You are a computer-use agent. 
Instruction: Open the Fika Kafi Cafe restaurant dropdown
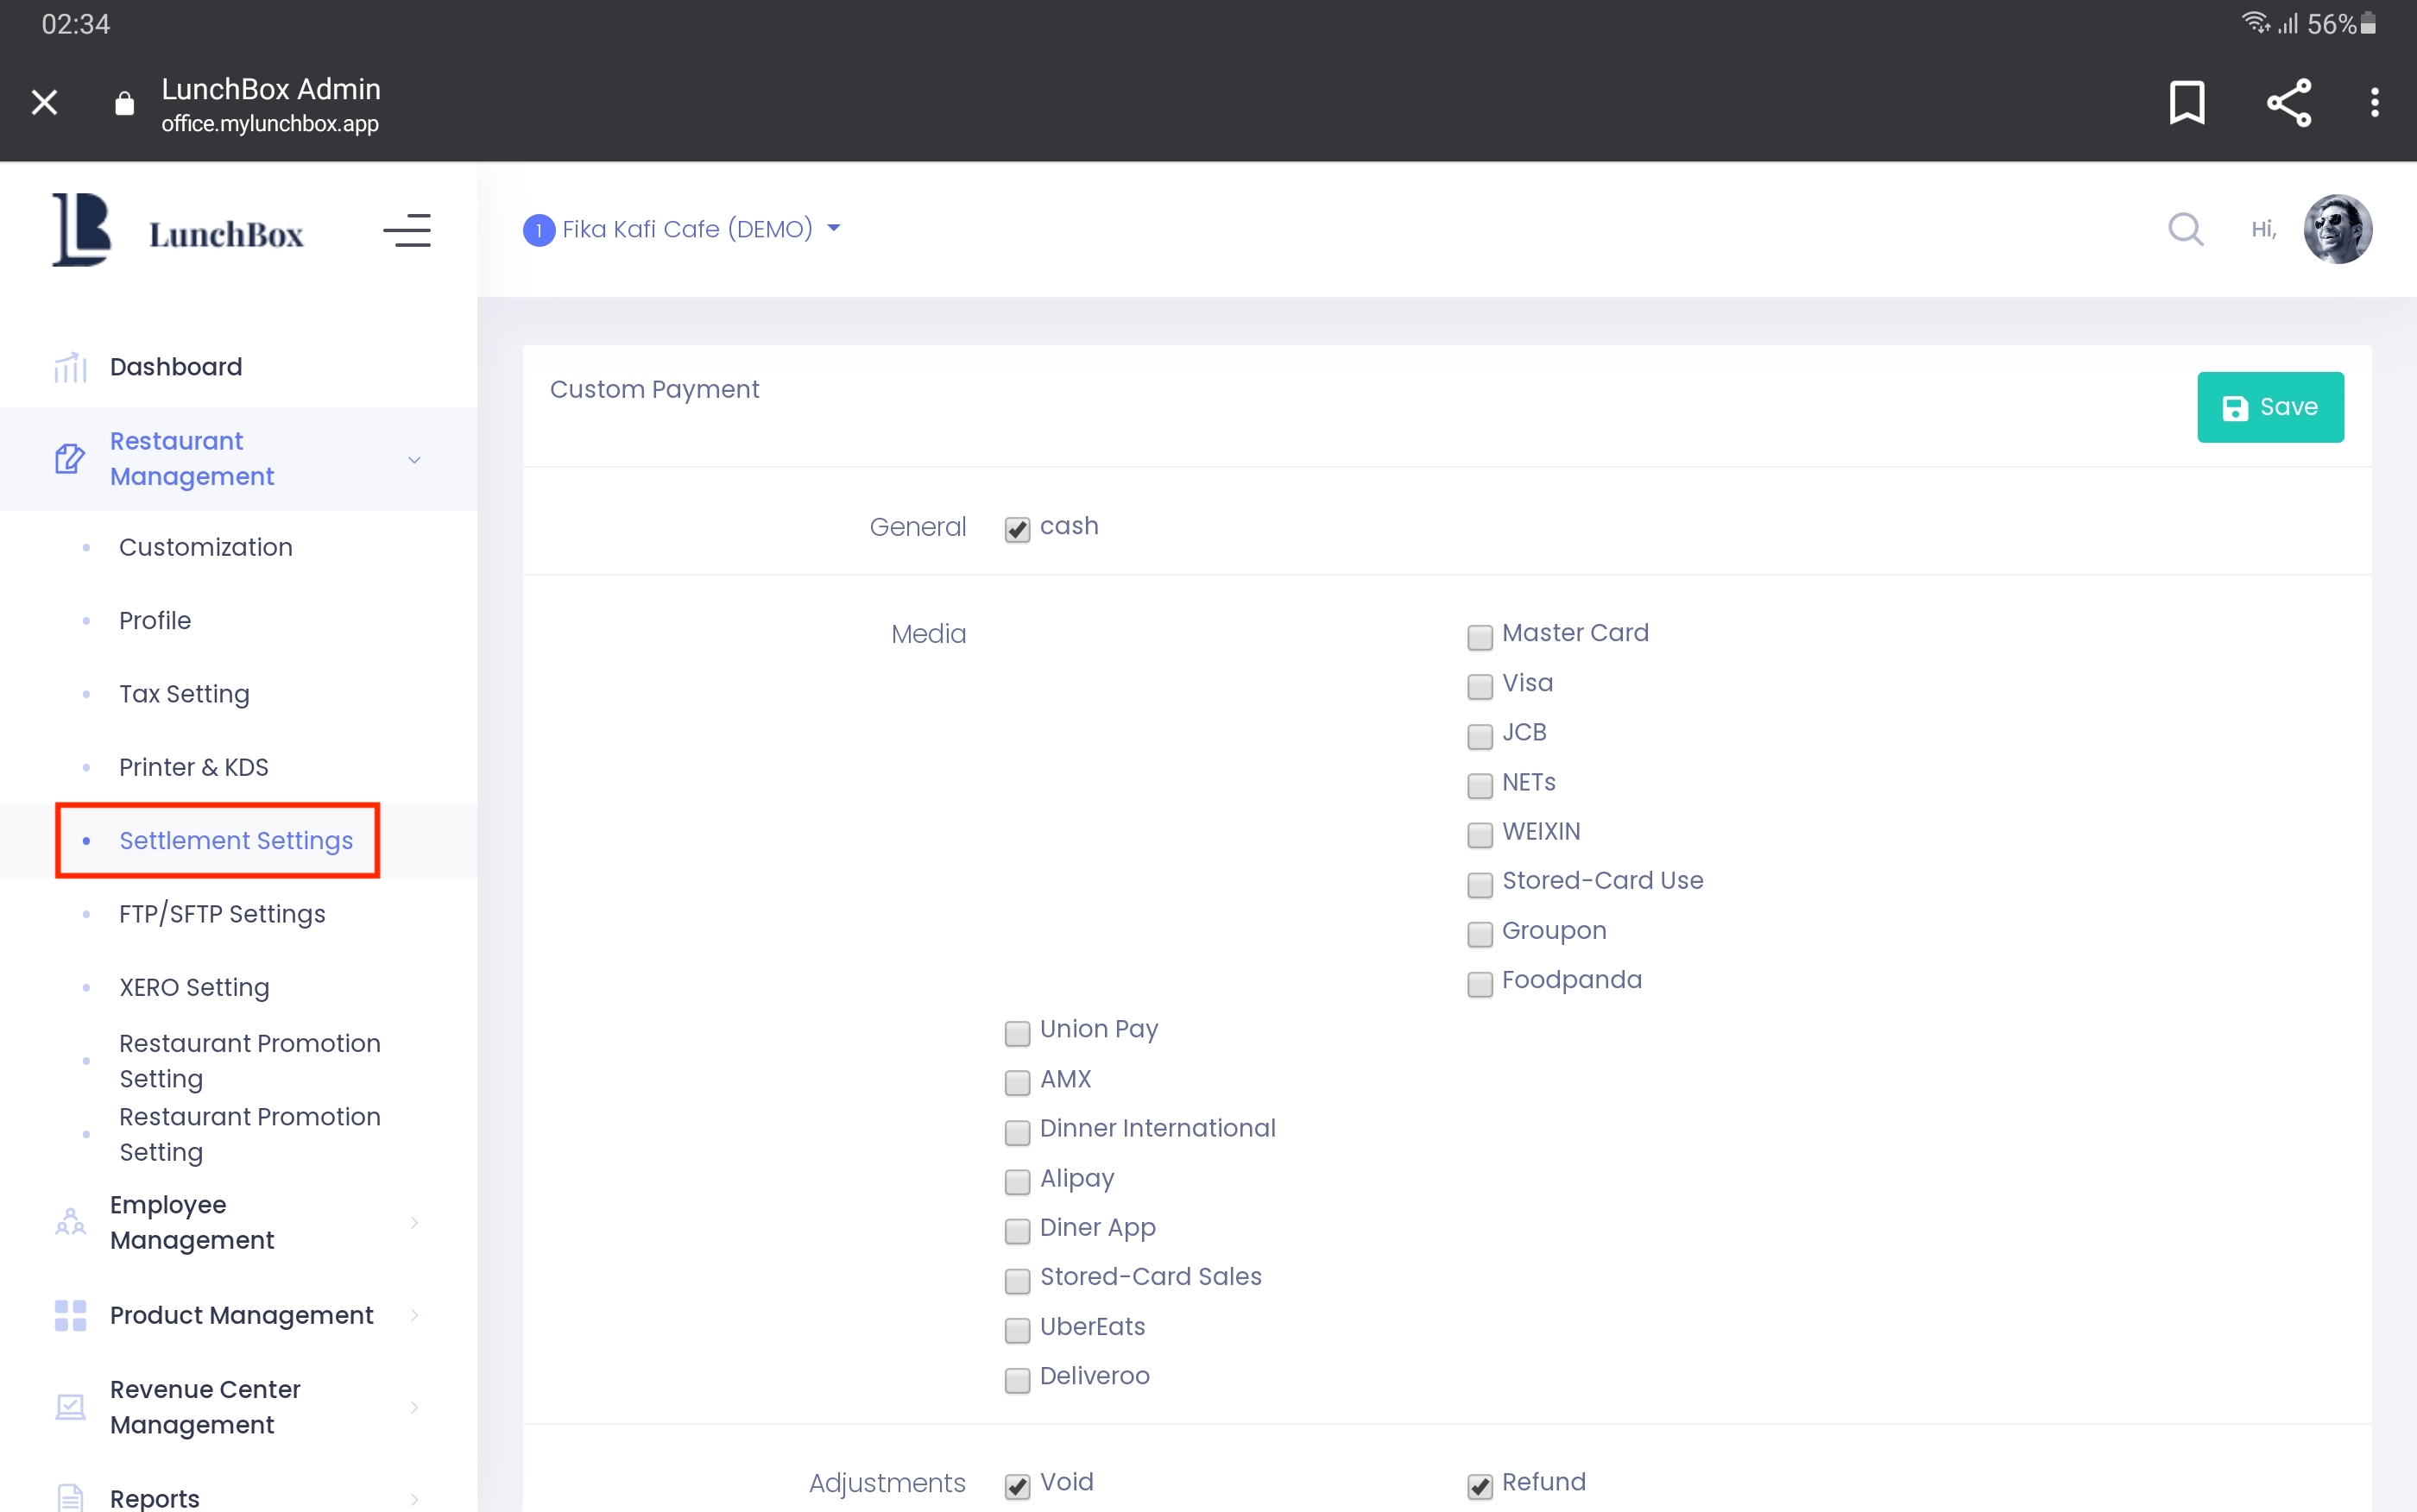[683, 229]
